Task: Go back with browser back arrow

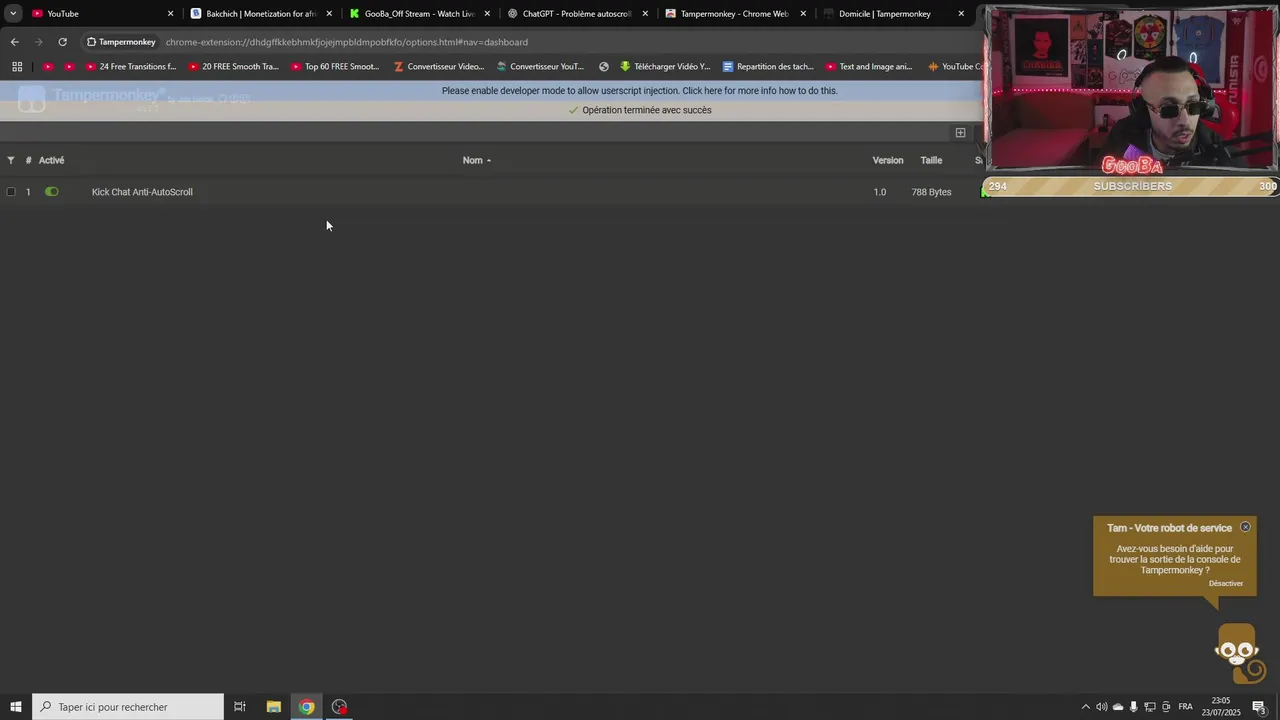Action: pos(14,42)
